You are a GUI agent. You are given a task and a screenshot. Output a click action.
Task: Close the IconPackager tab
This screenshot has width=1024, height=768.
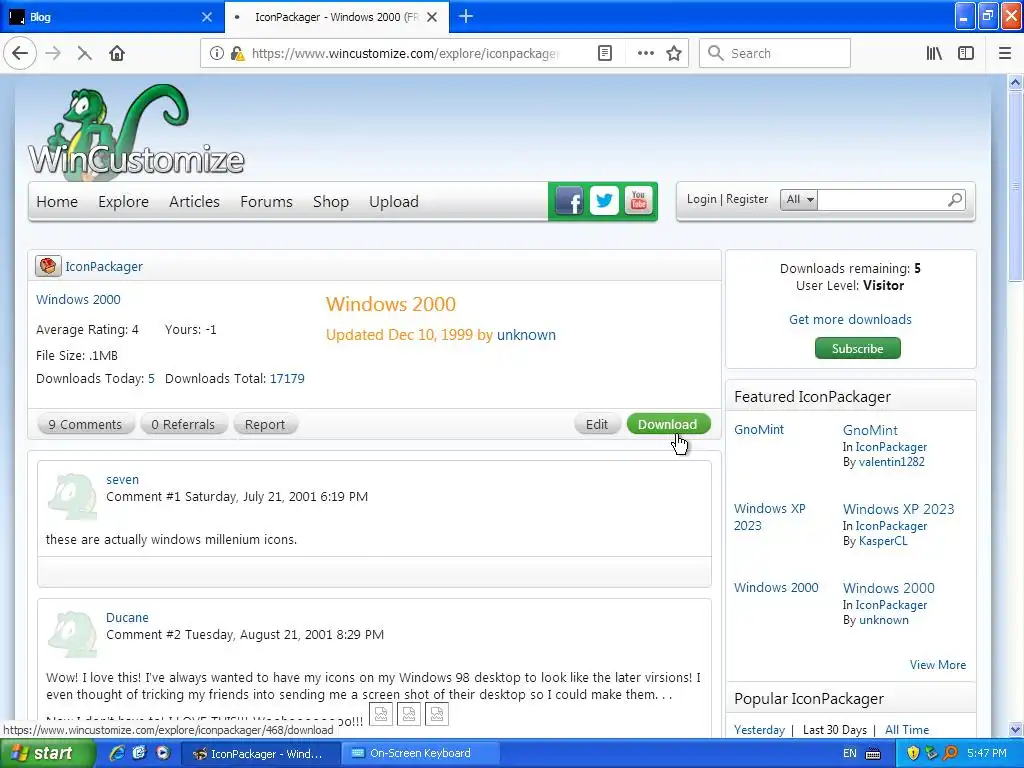coord(432,17)
